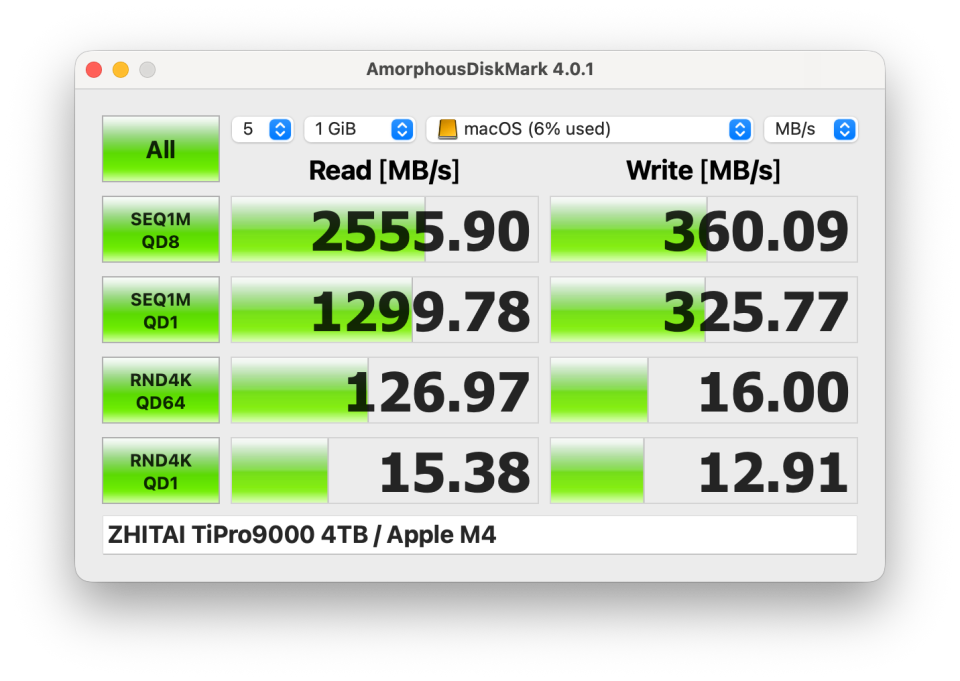Select the 1299.78 read result
Image resolution: width=960 pixels, height=681 pixels.
pyautogui.click(x=384, y=310)
